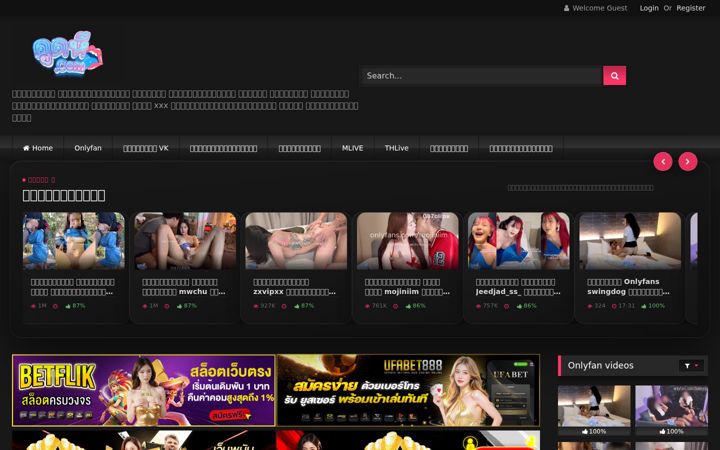
Task: Open the UFABET888 banner ad
Action: click(x=408, y=390)
